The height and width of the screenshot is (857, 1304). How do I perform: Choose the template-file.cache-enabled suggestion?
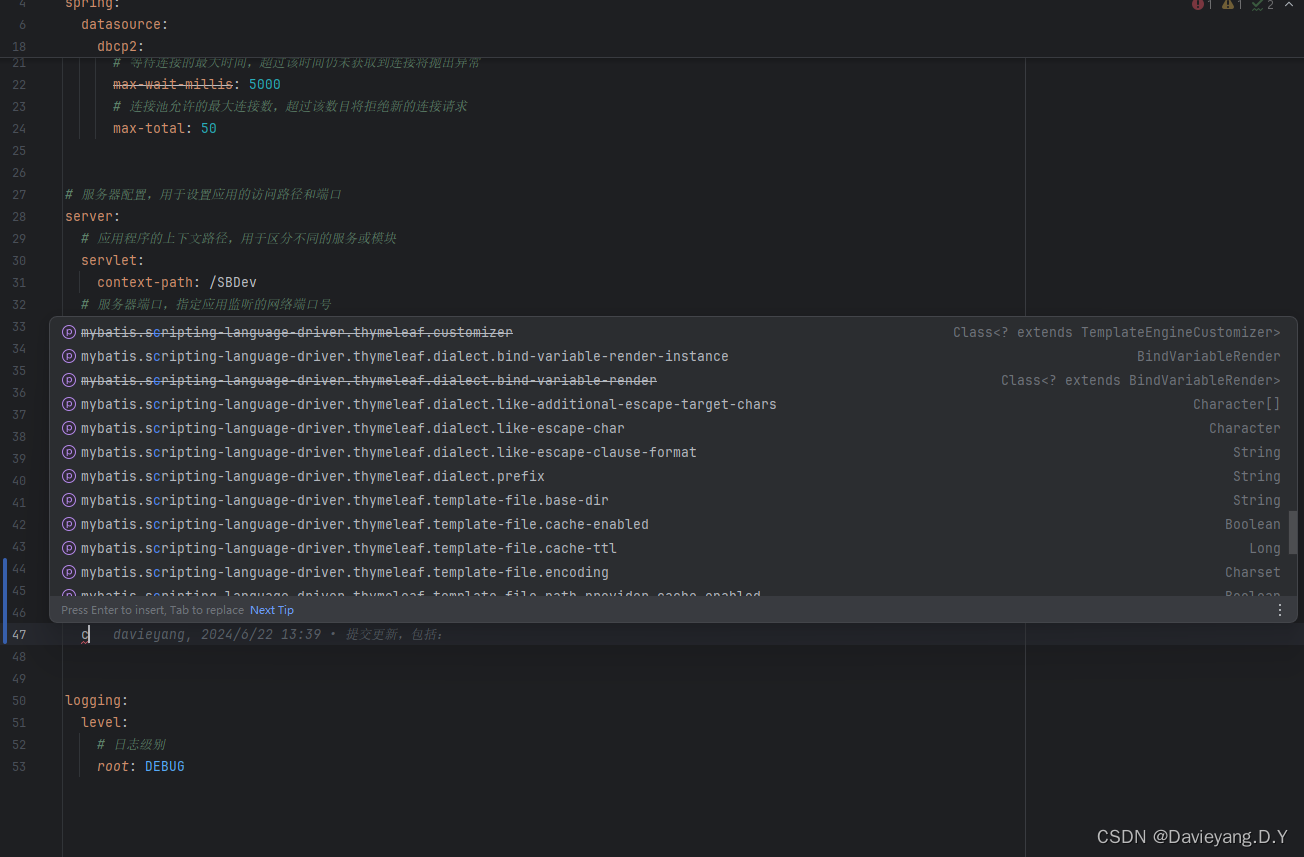click(673, 524)
